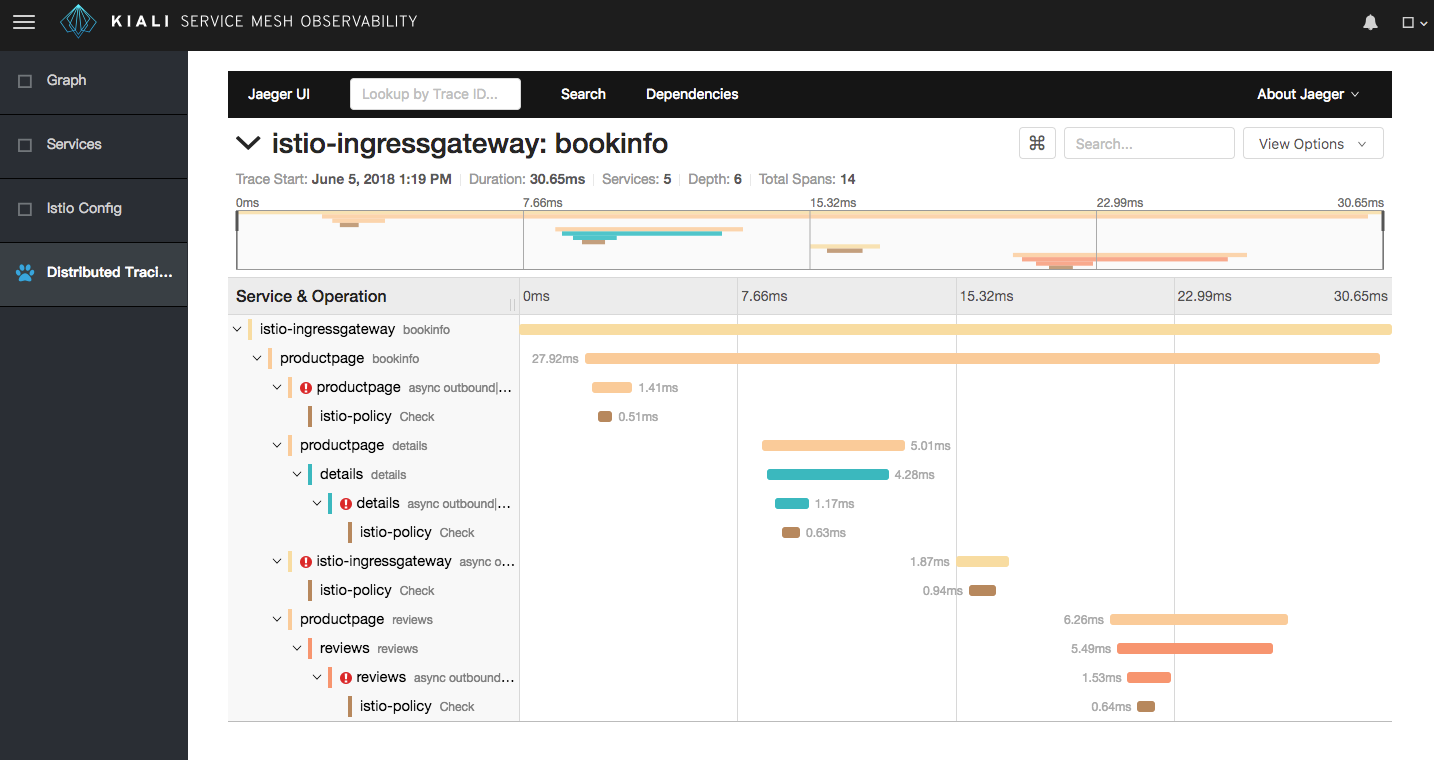
Task: Click the column resize handle beside Service & Operation
Action: tap(514, 304)
